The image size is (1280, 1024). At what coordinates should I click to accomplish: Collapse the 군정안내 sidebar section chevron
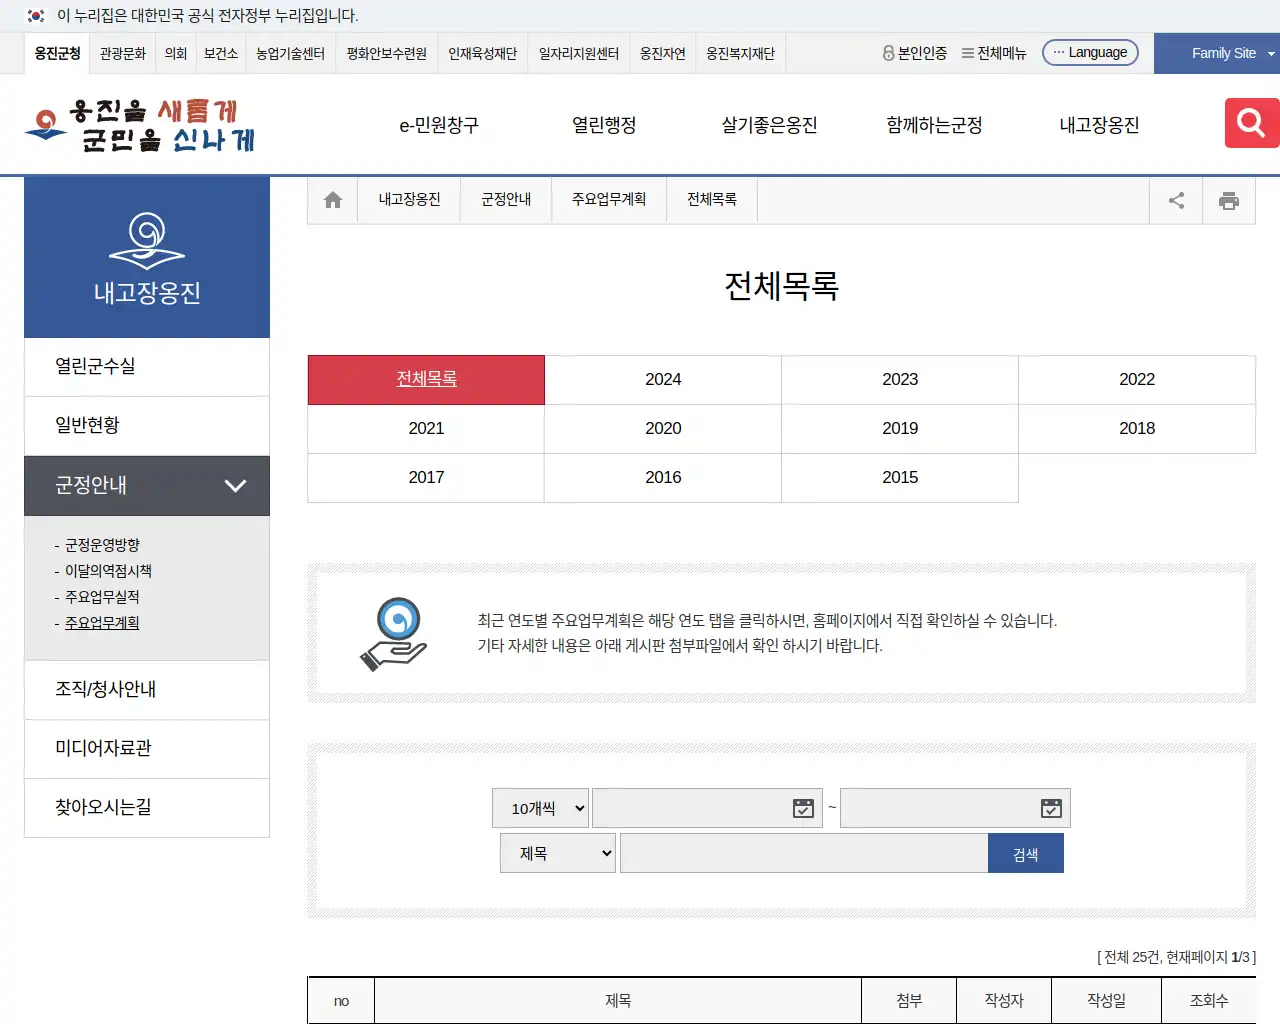point(236,486)
